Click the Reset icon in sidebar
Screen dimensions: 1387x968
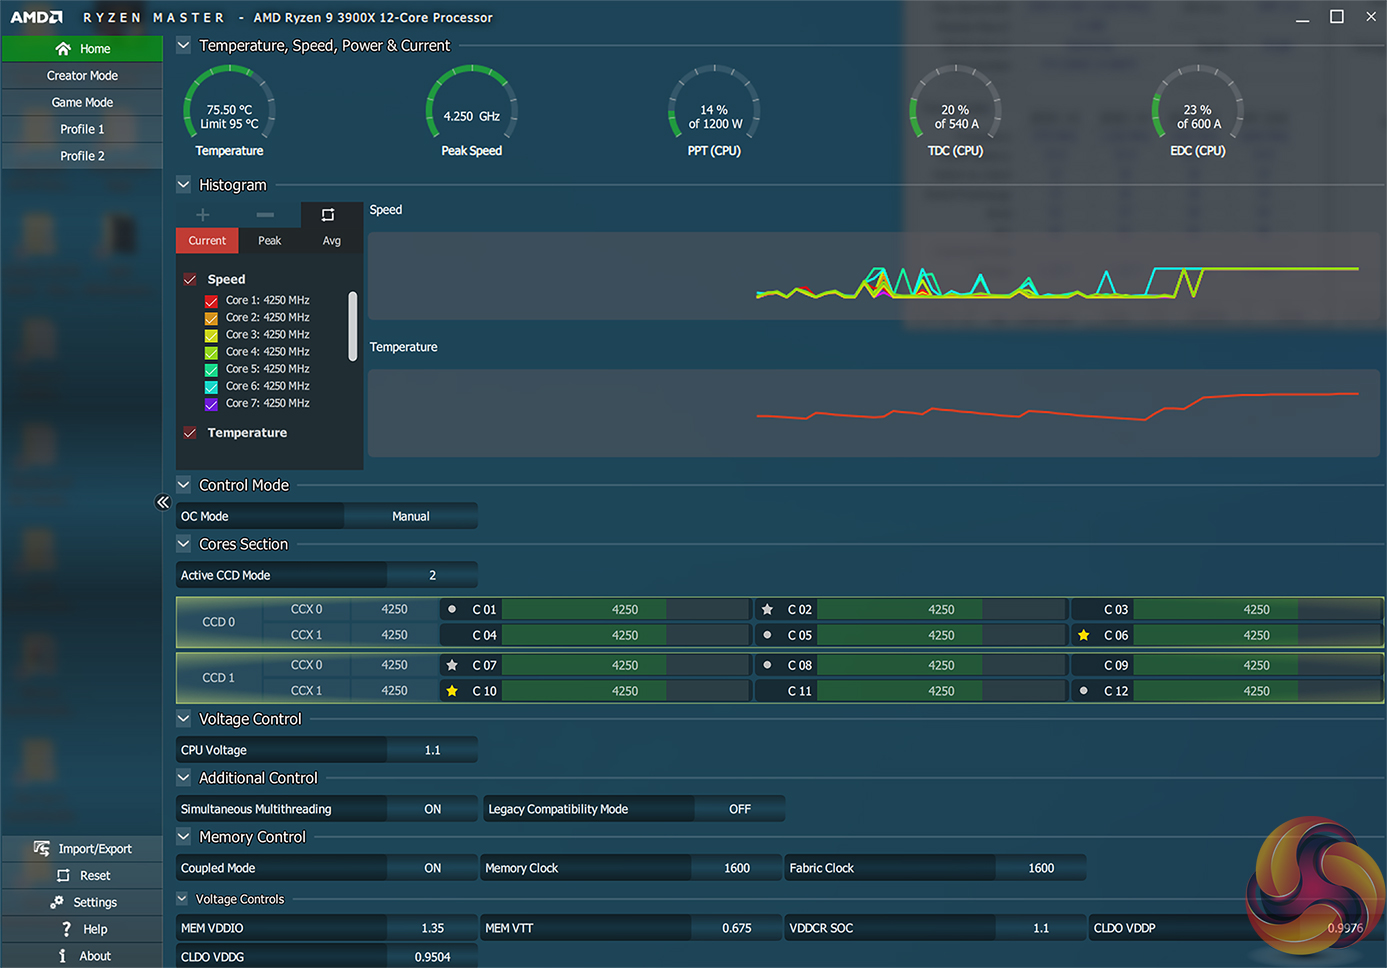pyautogui.click(x=63, y=876)
